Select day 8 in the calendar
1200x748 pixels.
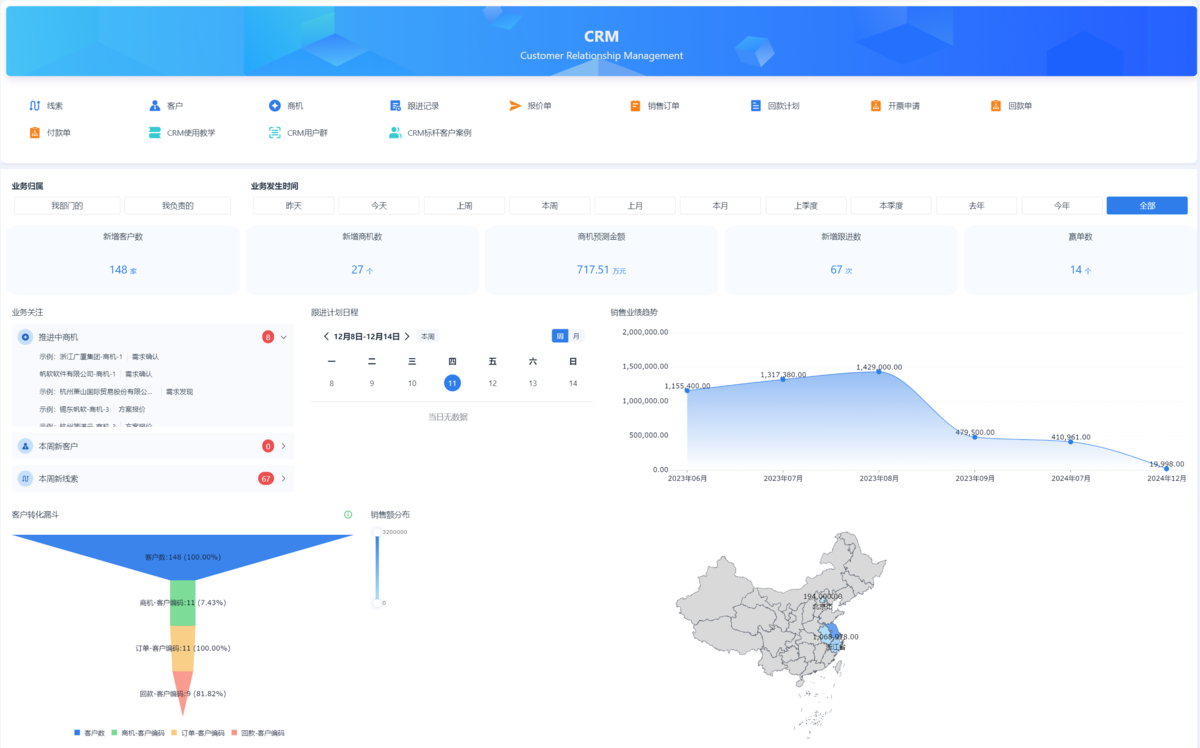331,383
